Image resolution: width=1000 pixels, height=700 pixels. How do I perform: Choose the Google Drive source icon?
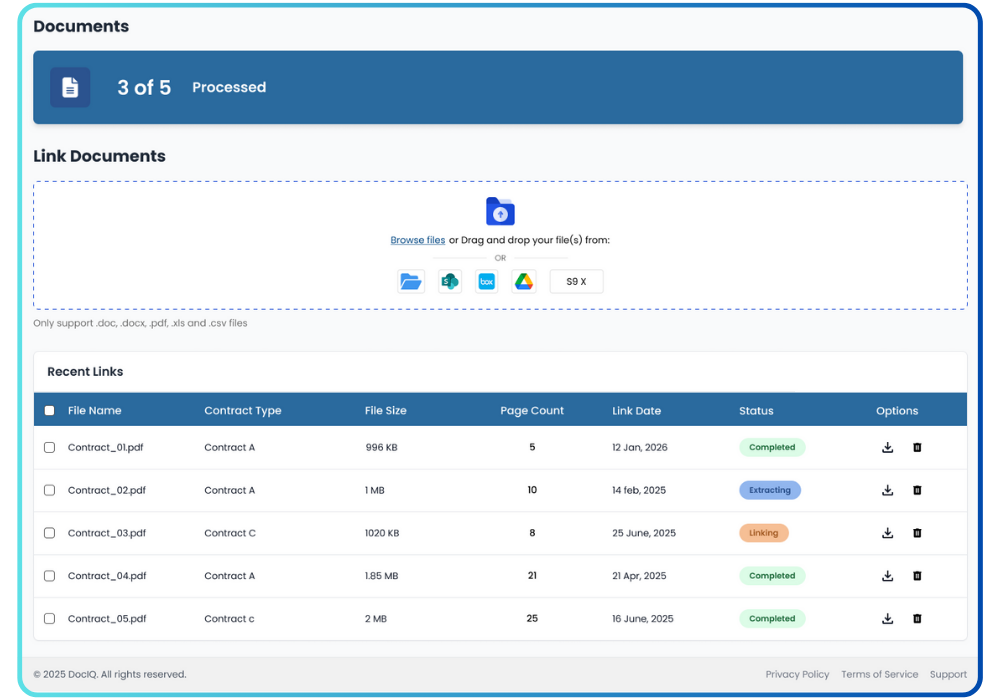tap(524, 281)
